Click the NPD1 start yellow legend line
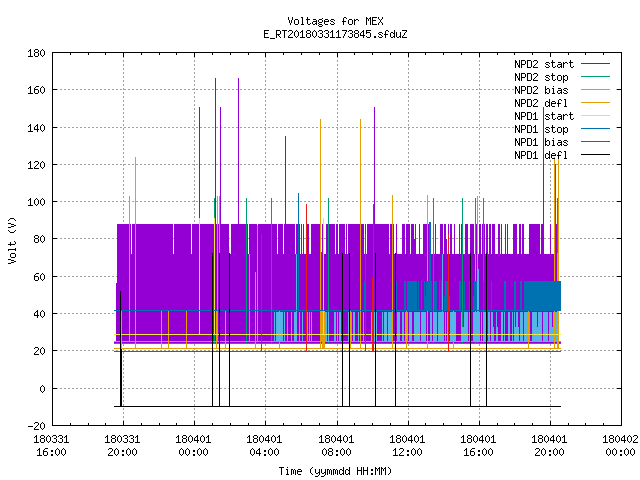 595,116
